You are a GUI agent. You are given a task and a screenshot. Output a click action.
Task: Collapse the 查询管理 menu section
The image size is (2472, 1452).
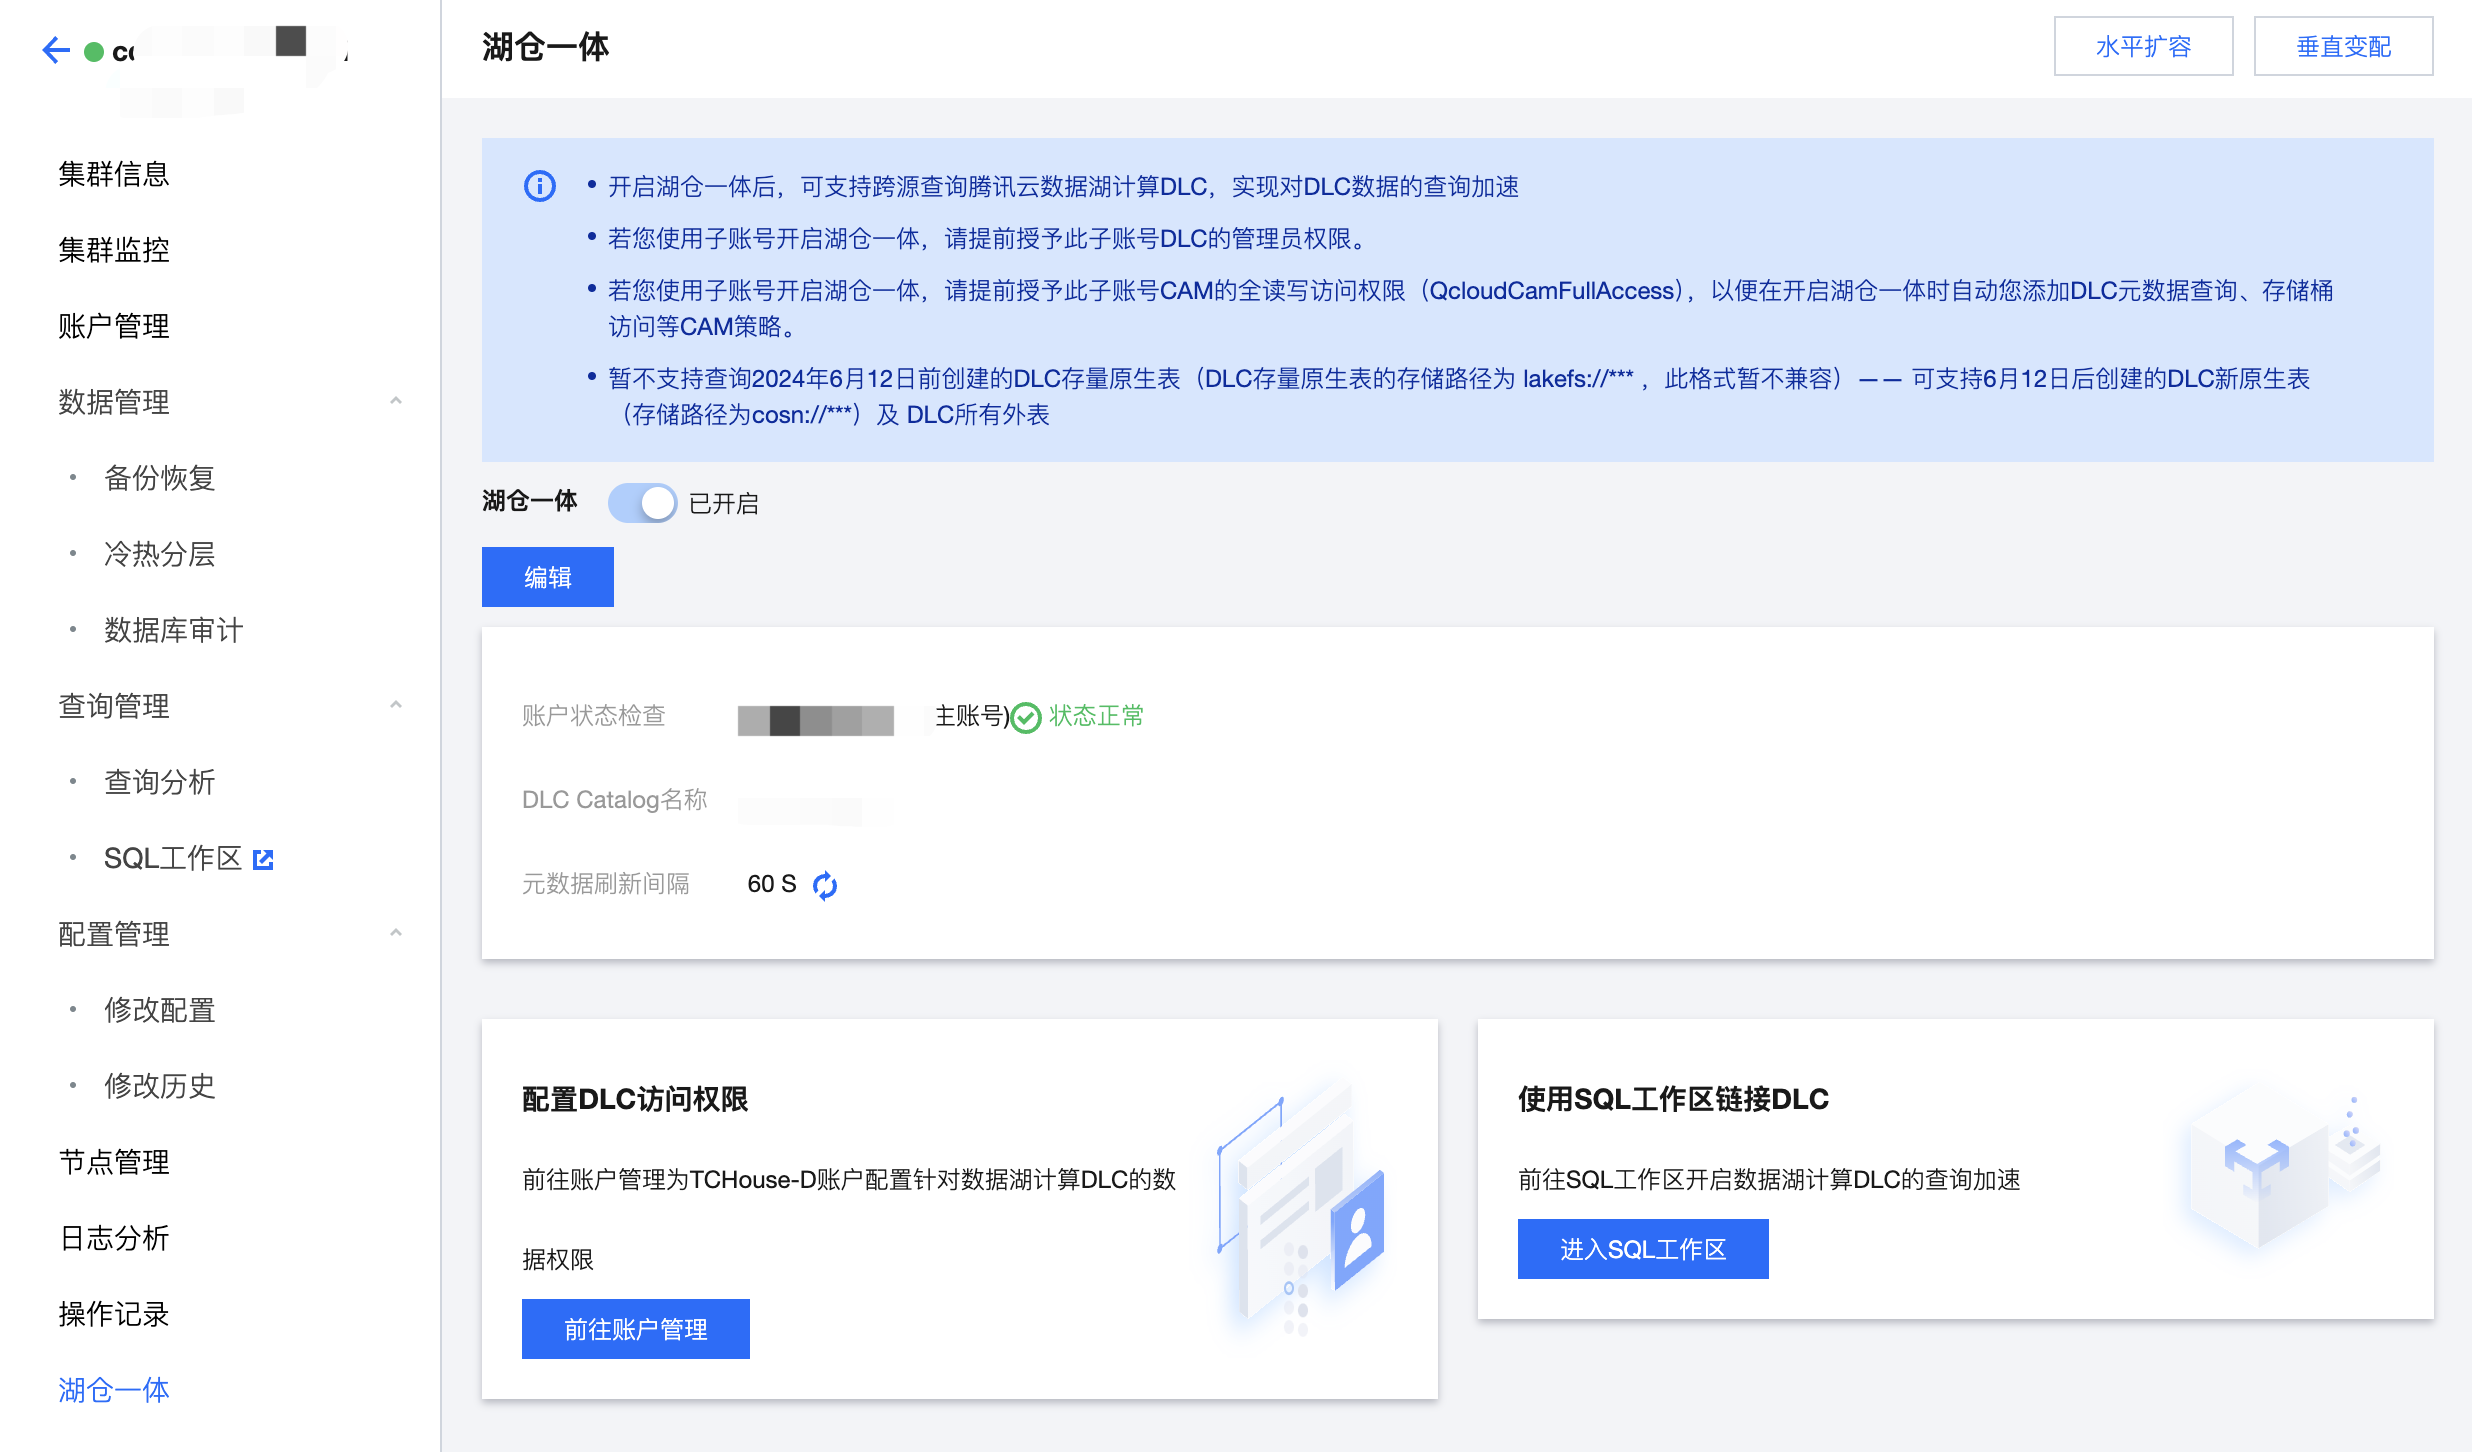coord(396,706)
